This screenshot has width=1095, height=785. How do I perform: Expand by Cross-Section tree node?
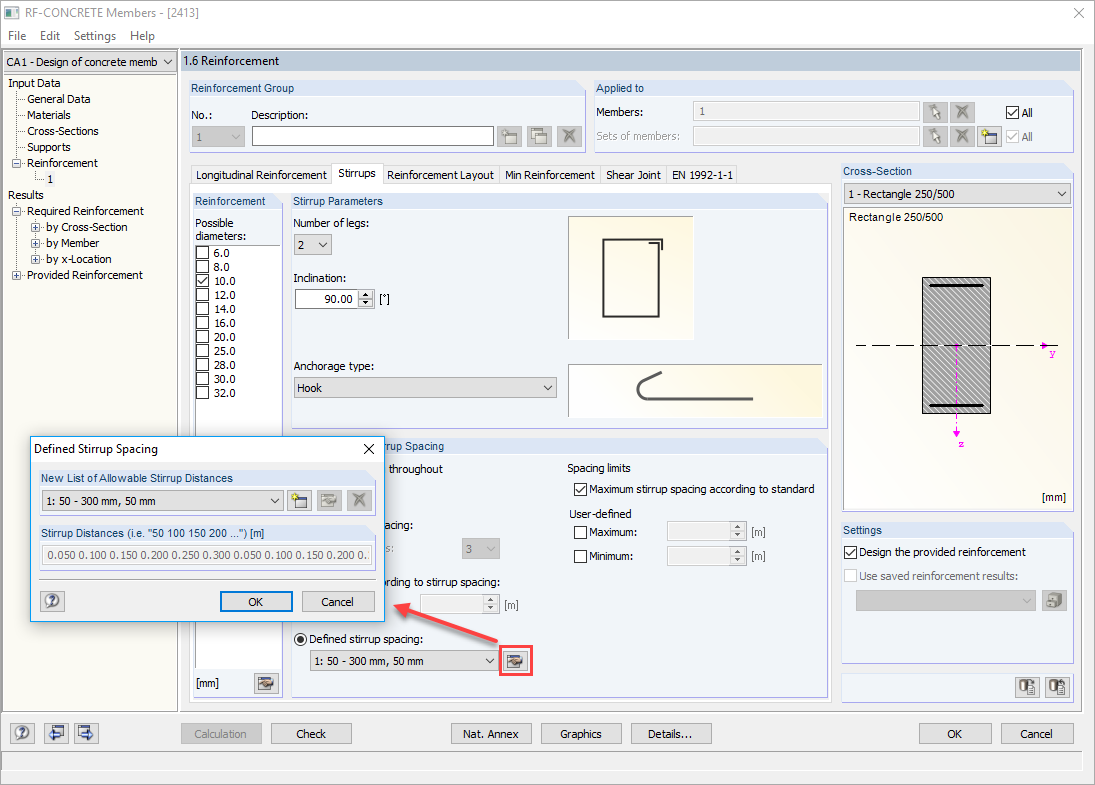point(36,227)
